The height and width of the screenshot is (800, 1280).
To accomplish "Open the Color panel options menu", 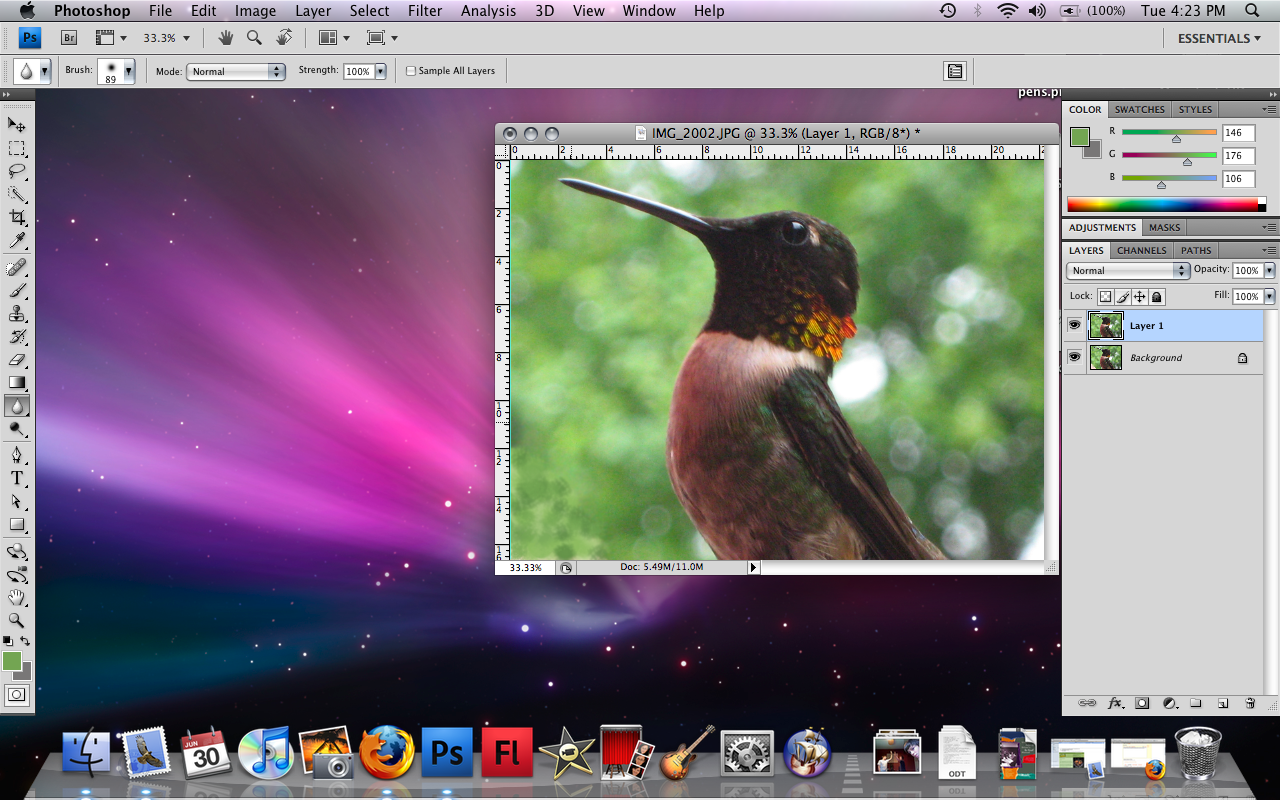I will (x=1268, y=109).
